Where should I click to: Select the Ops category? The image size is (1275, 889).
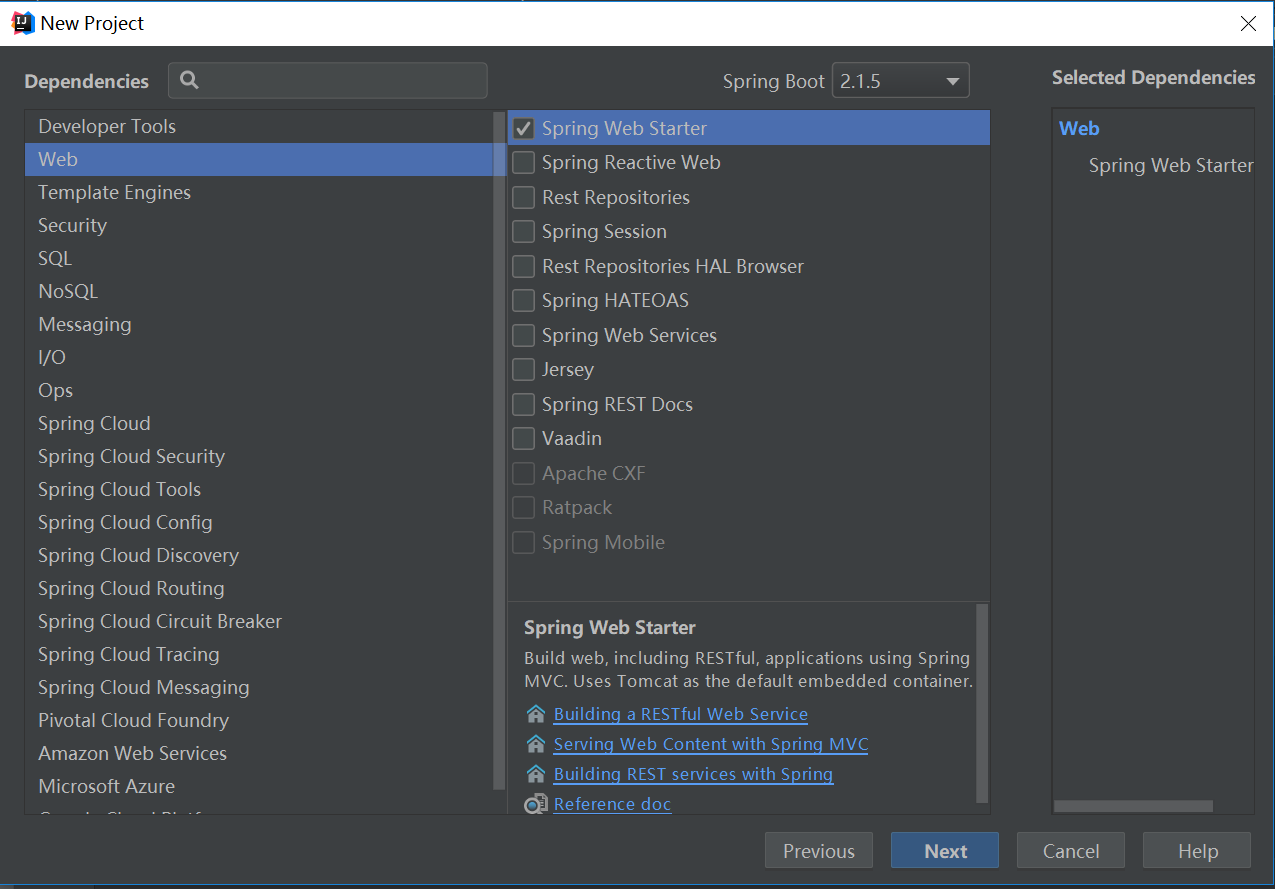(260, 390)
